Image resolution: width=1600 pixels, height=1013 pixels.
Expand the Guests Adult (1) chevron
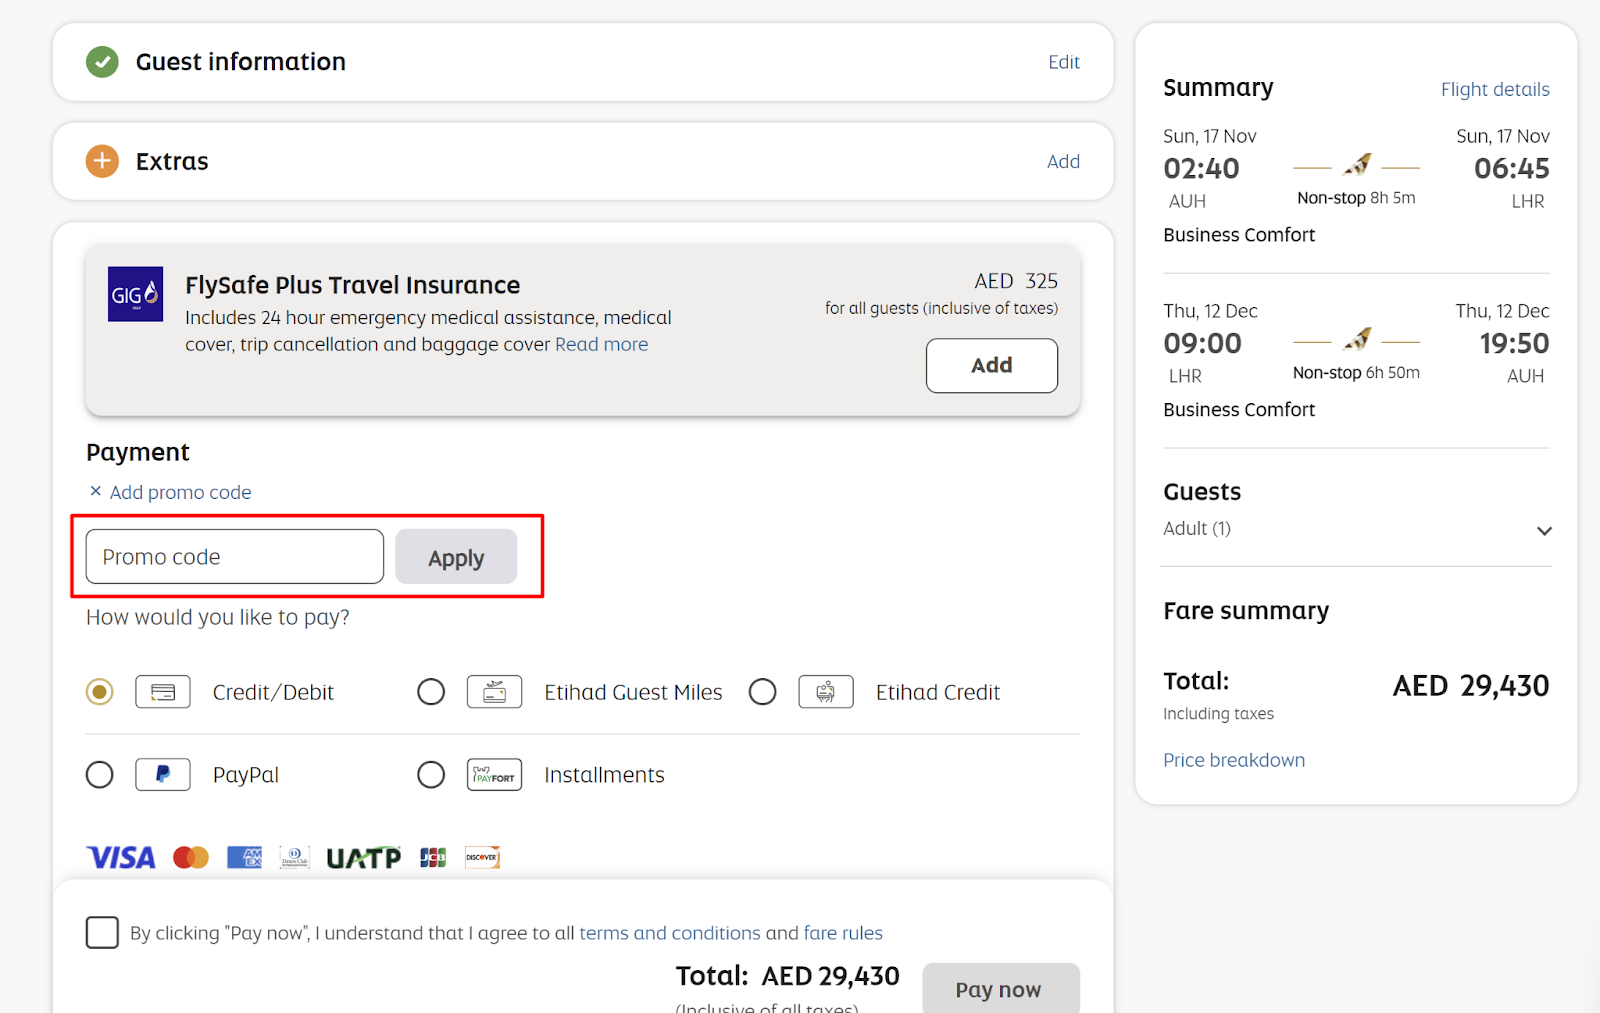pyautogui.click(x=1544, y=531)
